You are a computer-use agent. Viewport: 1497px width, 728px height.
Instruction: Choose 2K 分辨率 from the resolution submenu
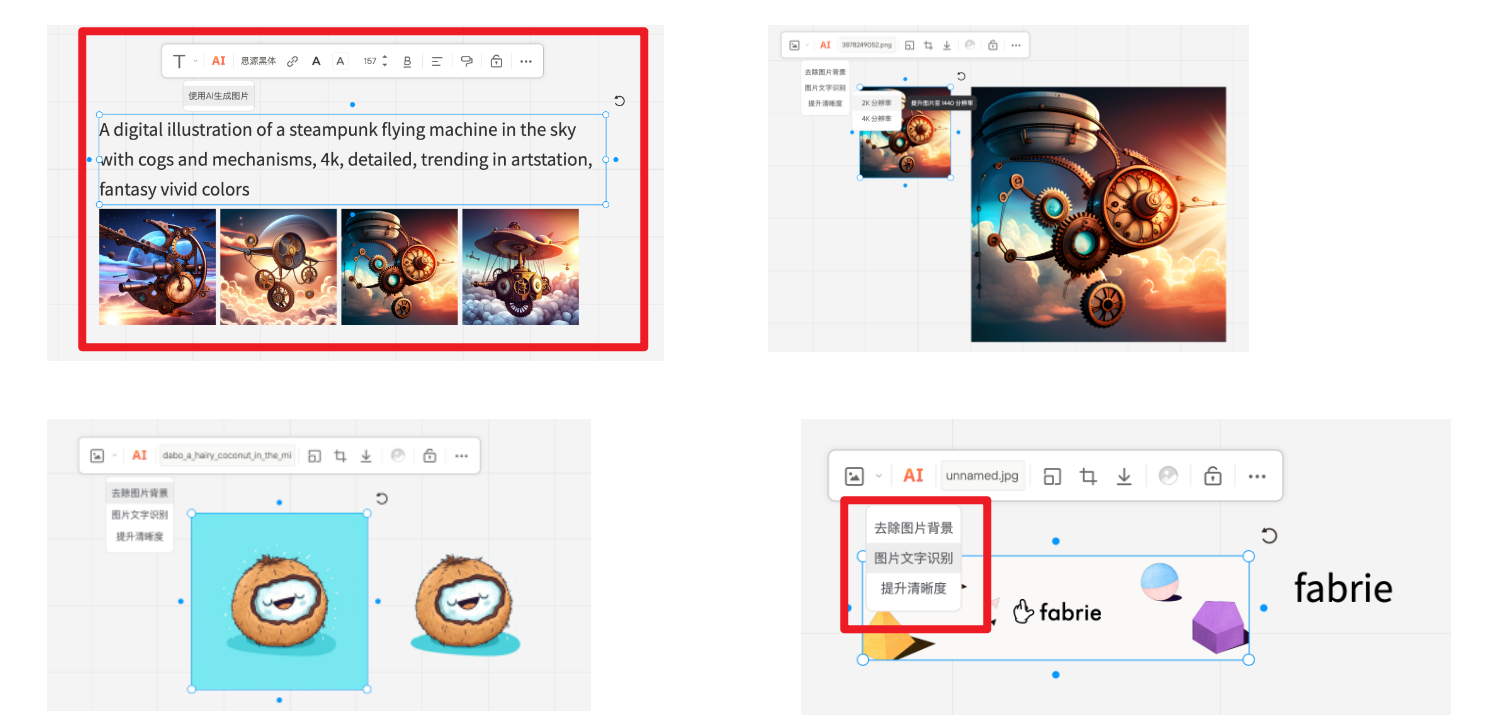pos(877,103)
